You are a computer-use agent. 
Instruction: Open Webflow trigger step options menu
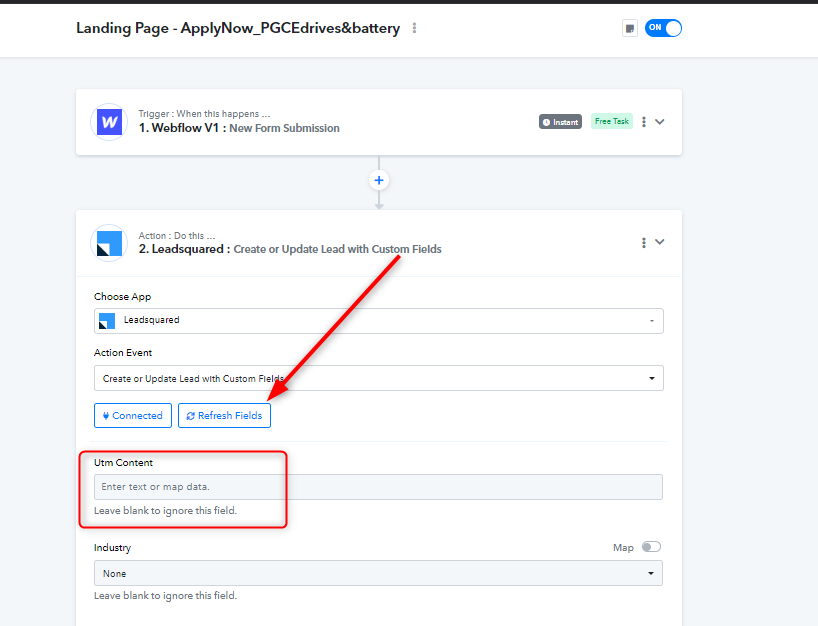(644, 122)
